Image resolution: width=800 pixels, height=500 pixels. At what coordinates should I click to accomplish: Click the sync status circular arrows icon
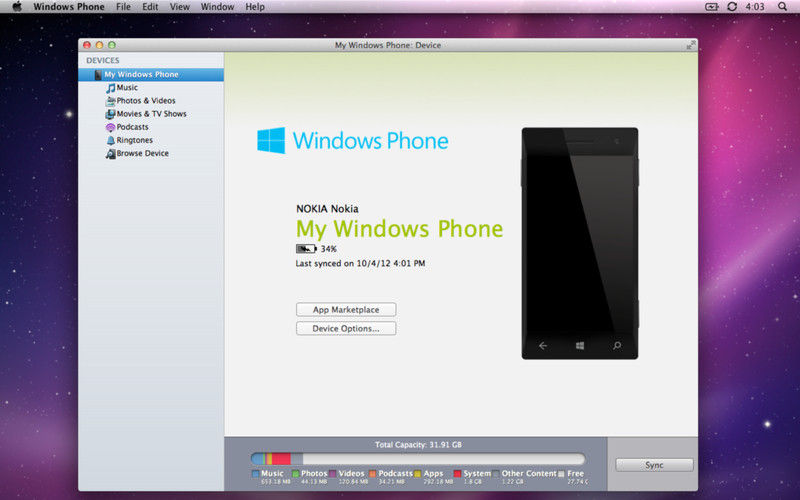732,7
